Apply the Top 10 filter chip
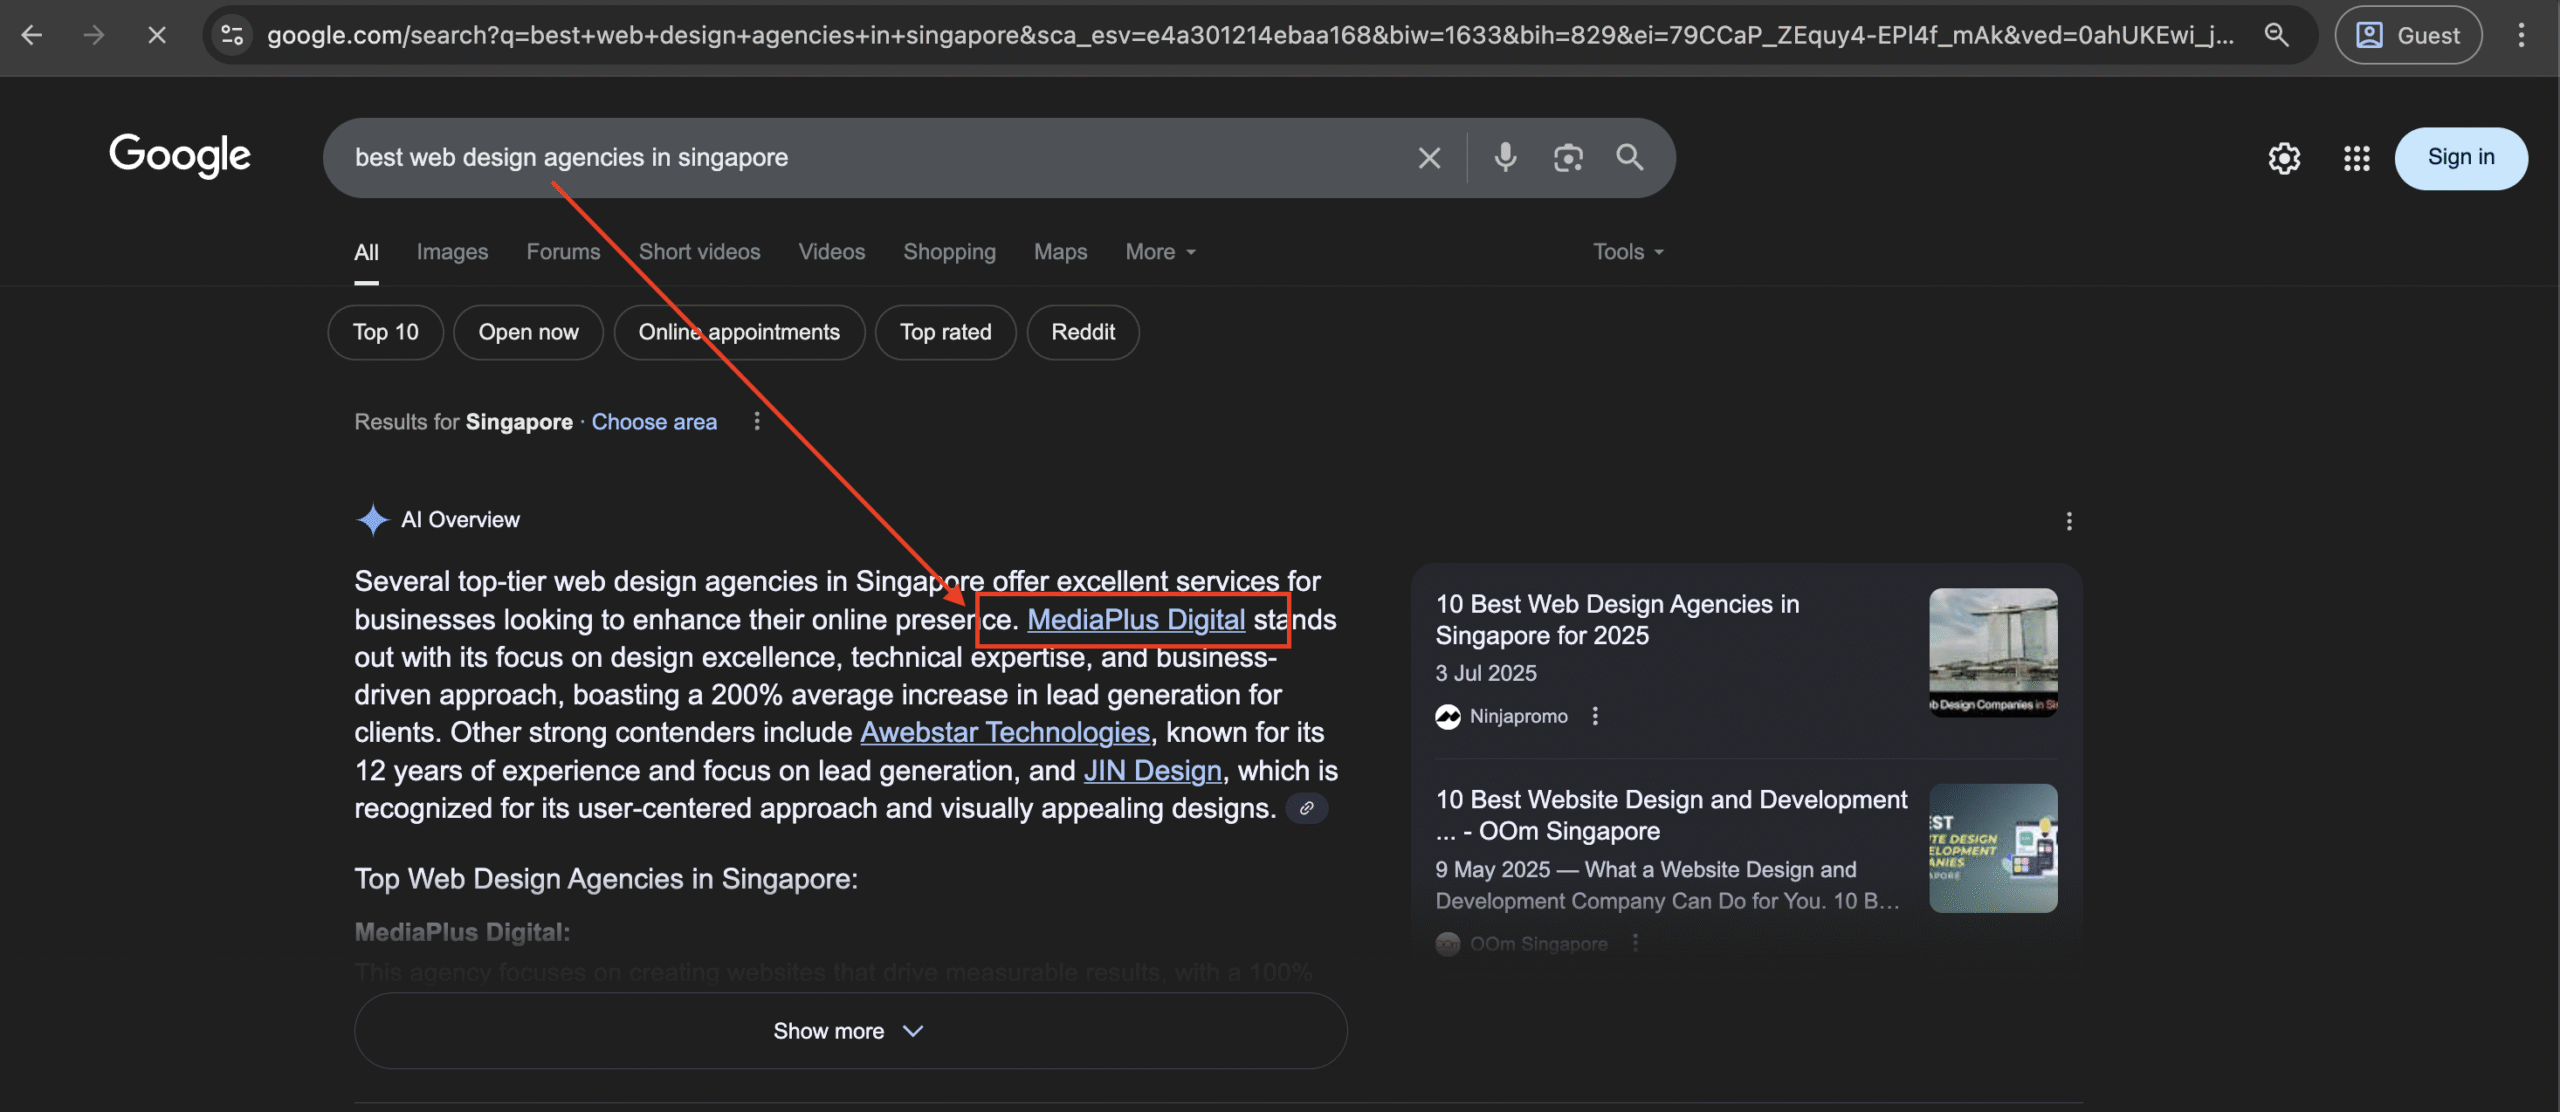2560x1112 pixels. pos(385,332)
